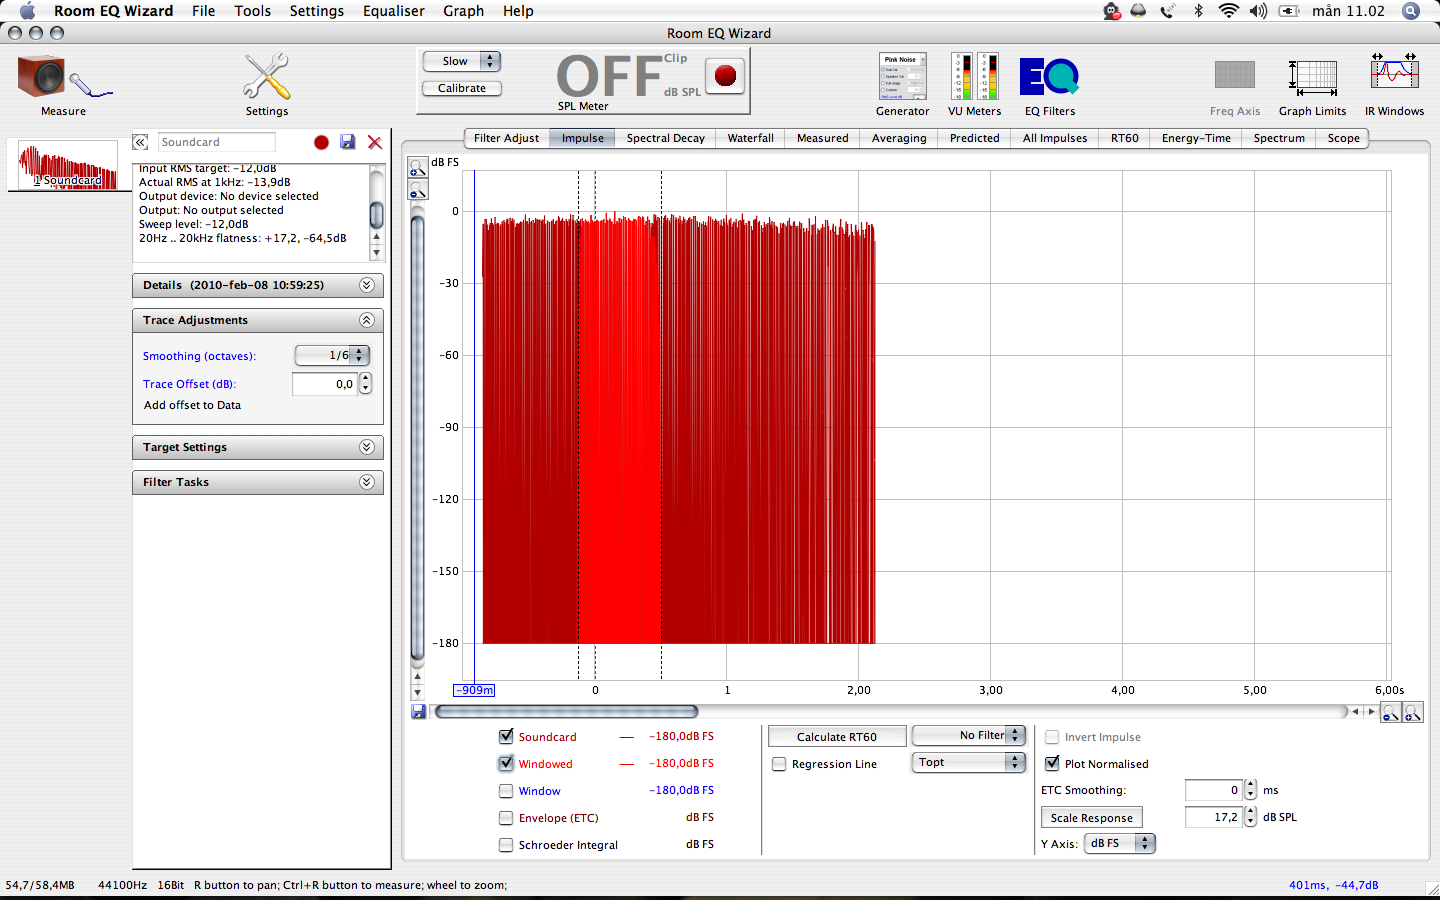Image resolution: width=1440 pixels, height=900 pixels.
Task: Switch to the Filter Adjust tab
Action: tap(506, 138)
